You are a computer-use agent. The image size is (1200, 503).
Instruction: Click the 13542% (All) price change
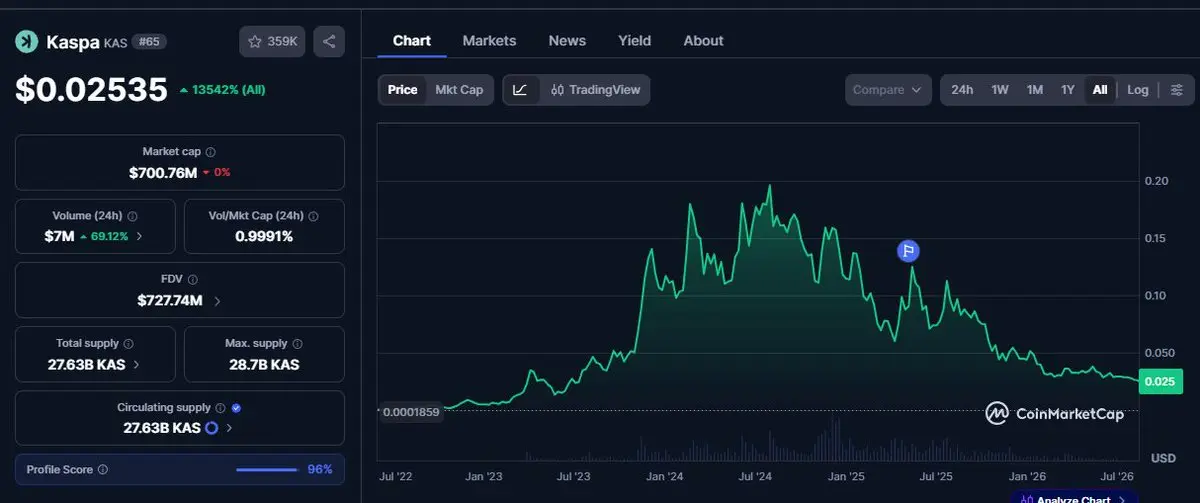pyautogui.click(x=222, y=90)
